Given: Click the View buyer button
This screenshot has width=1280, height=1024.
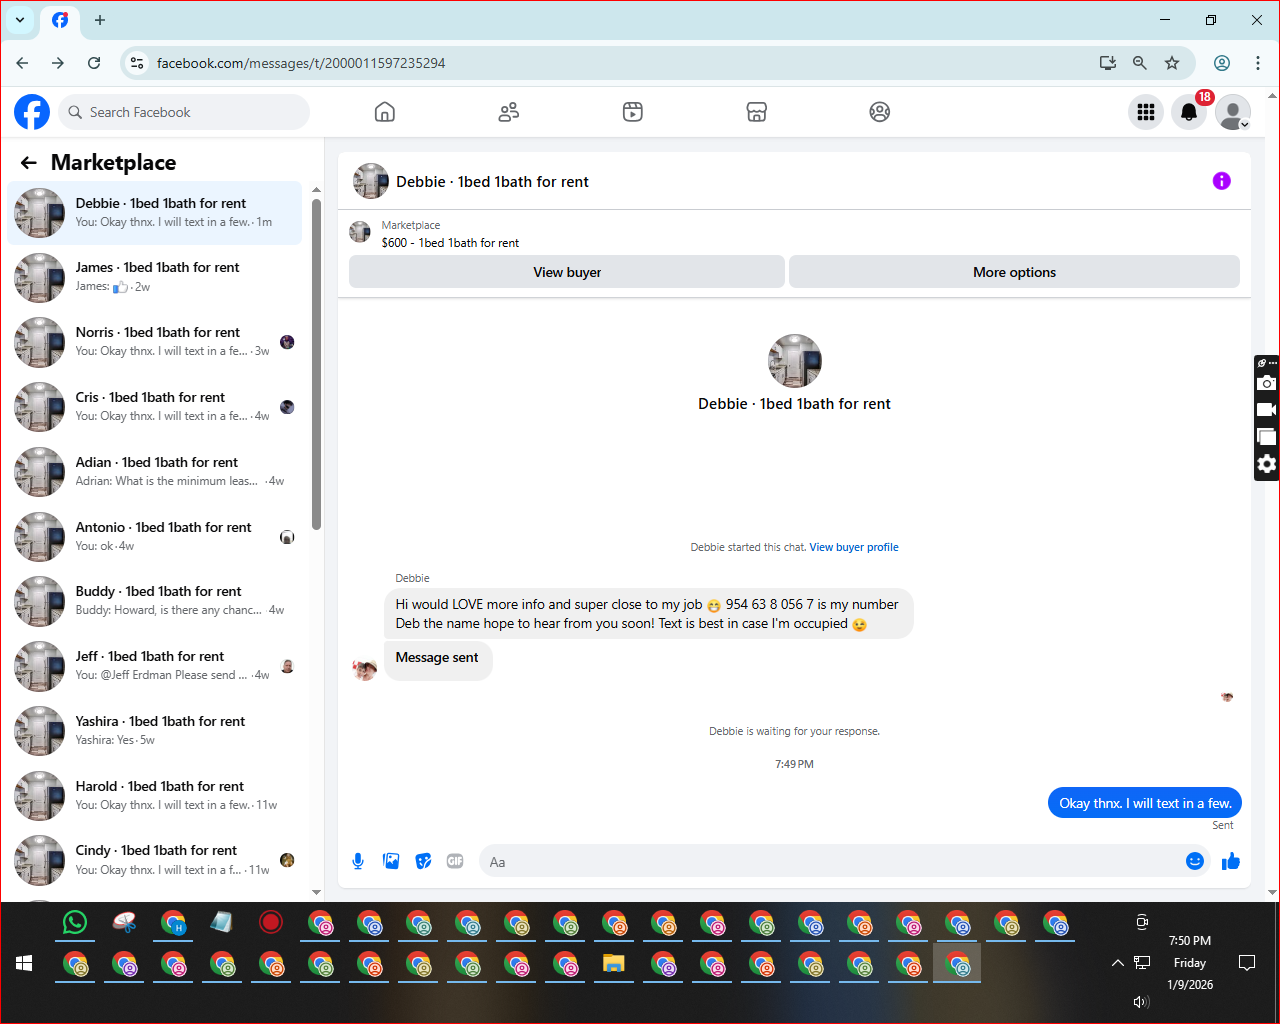Looking at the screenshot, I should coord(567,272).
